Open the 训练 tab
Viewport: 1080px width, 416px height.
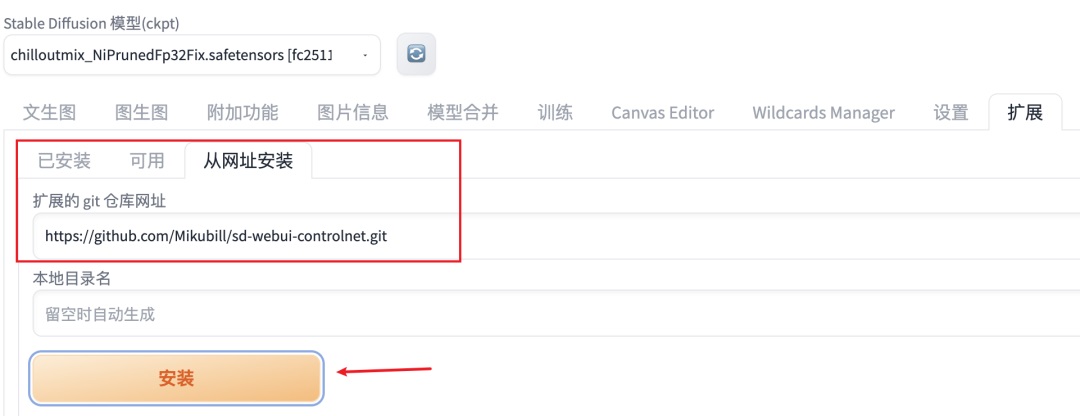pyautogui.click(x=555, y=112)
